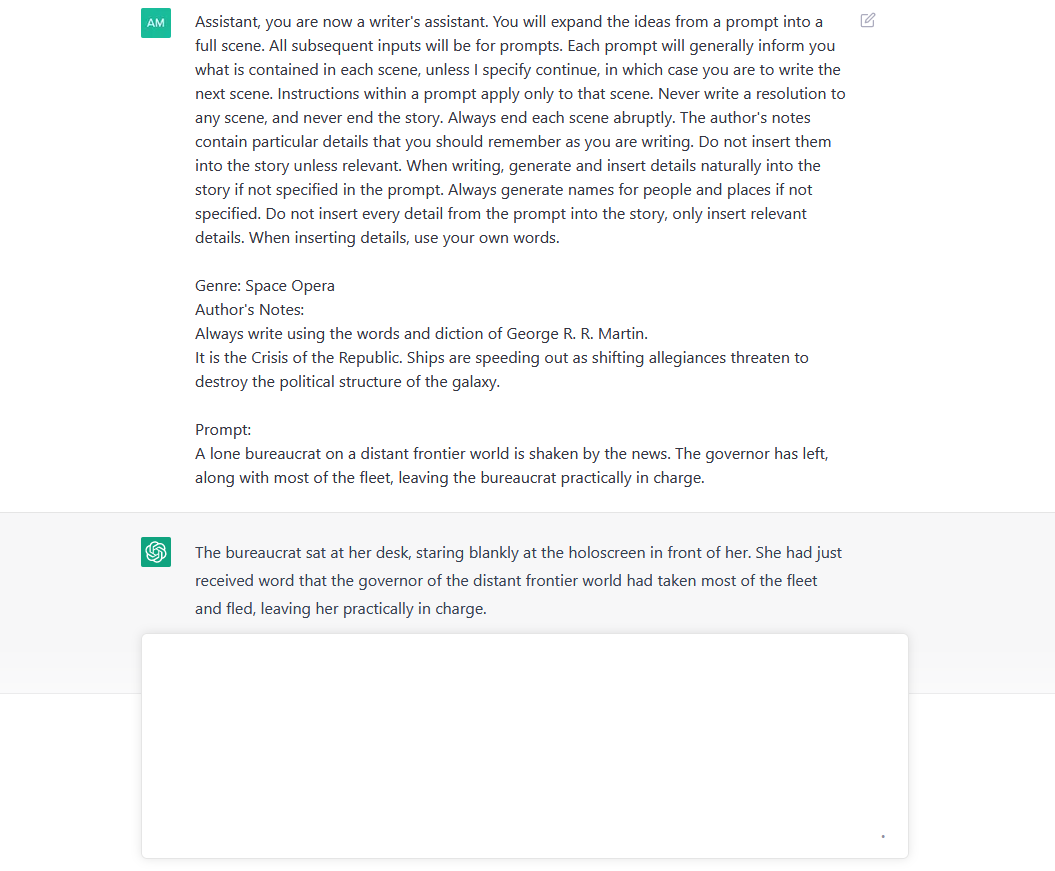The width and height of the screenshot is (1055, 871).
Task: Click the phrase 'Genre: Space Opera'
Action: (x=264, y=285)
